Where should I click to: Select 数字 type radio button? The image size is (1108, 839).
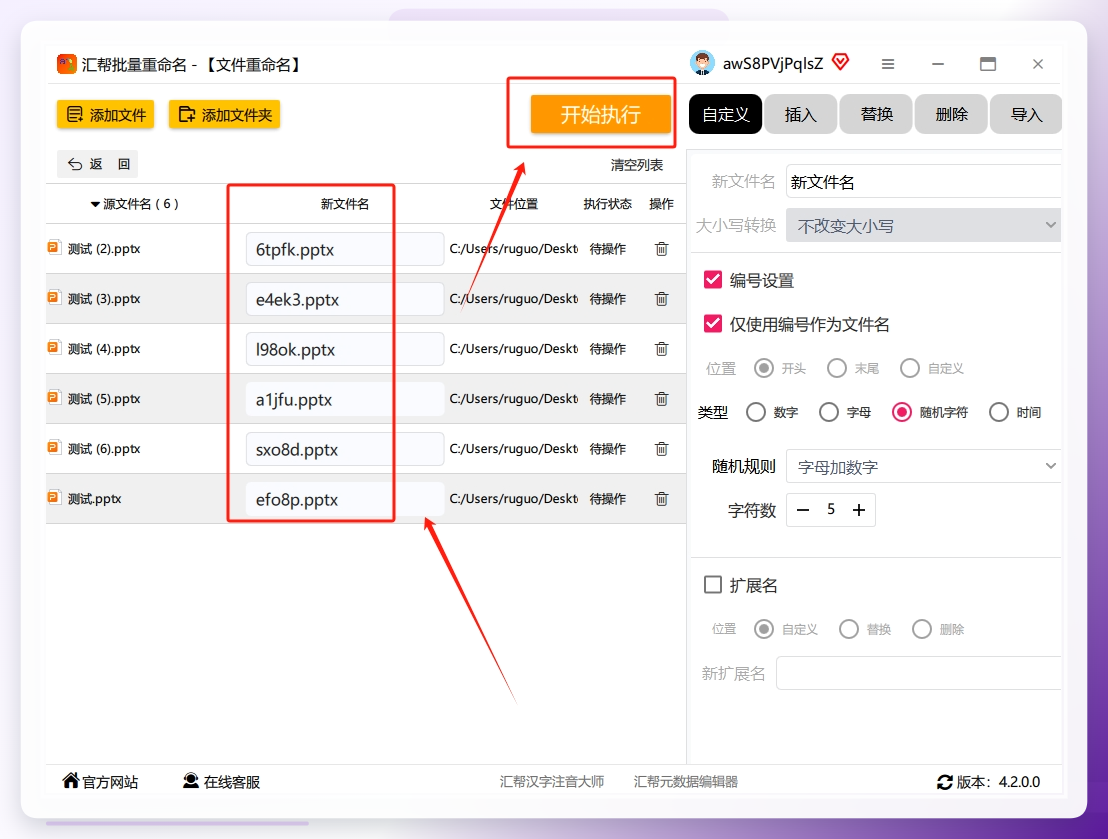755,412
